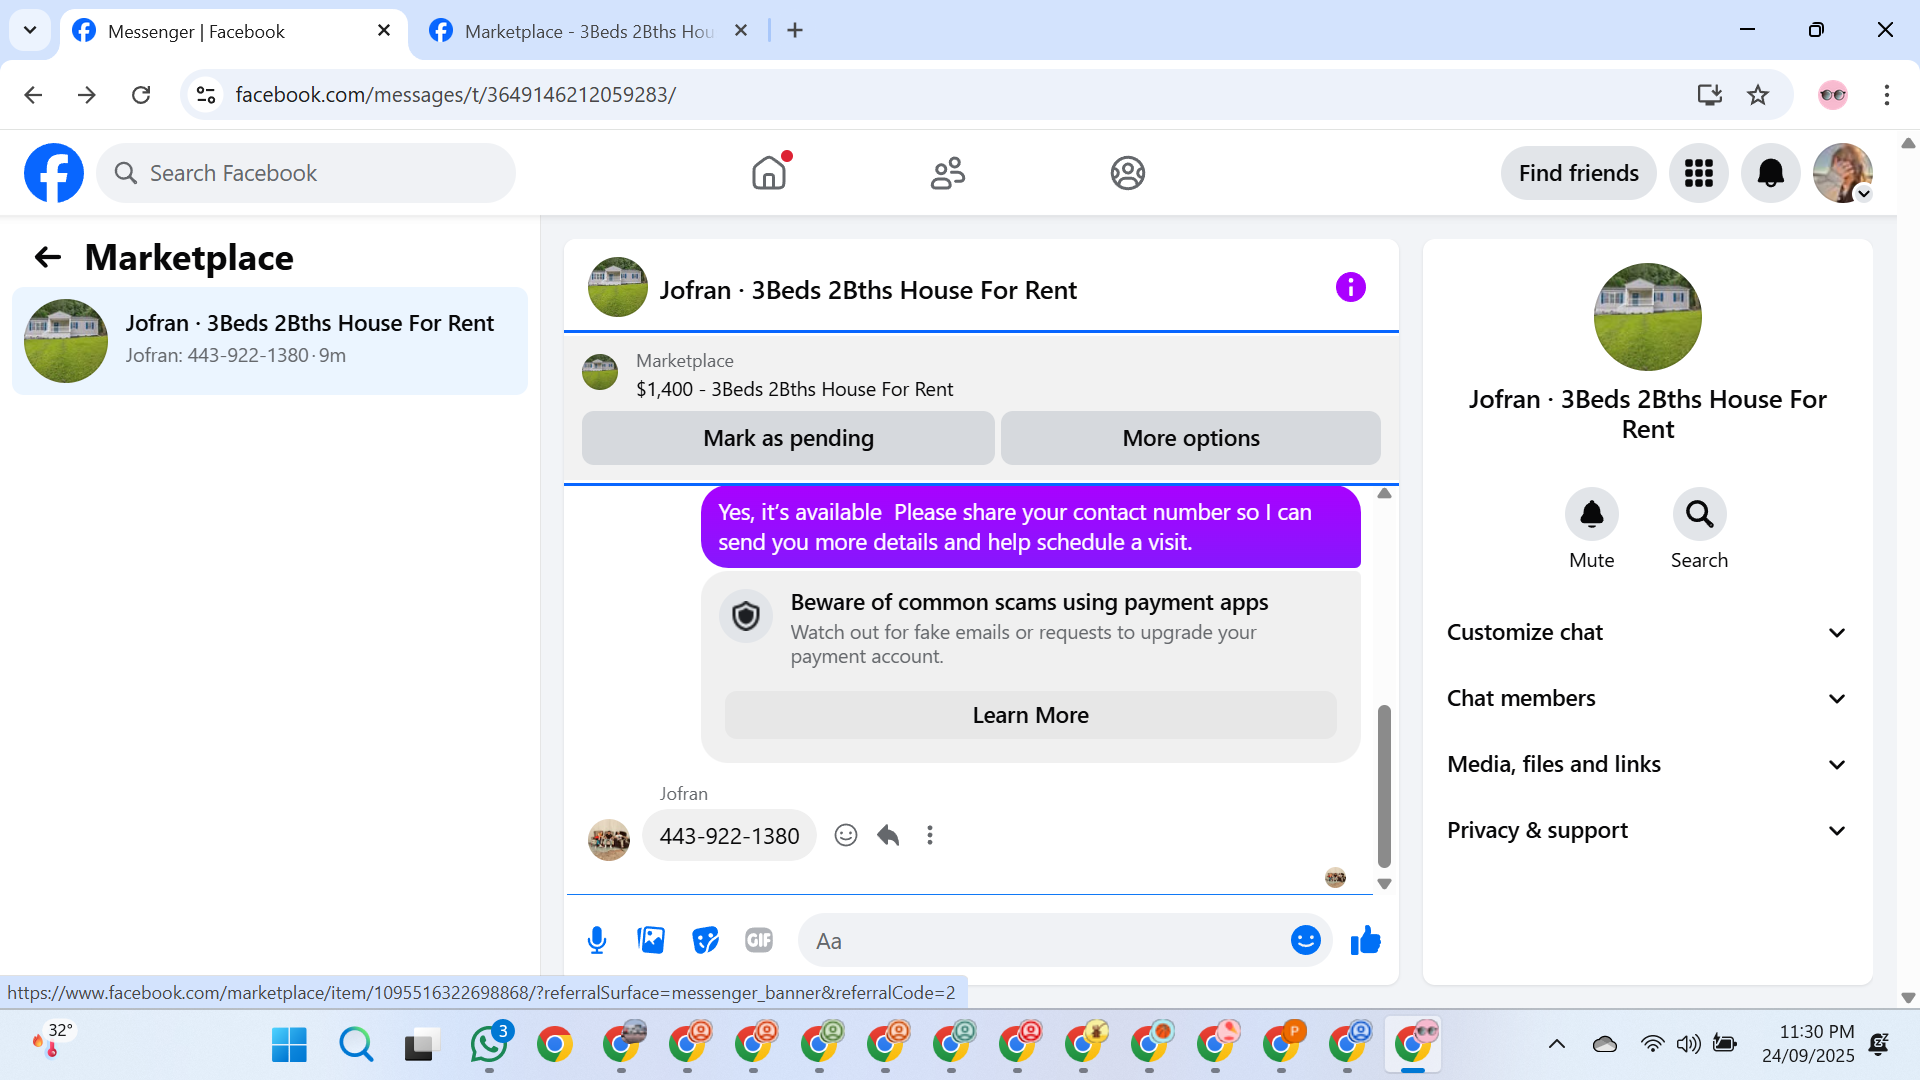Viewport: 1920px width, 1080px height.
Task: Open a new browser tab
Action: pos(795,31)
